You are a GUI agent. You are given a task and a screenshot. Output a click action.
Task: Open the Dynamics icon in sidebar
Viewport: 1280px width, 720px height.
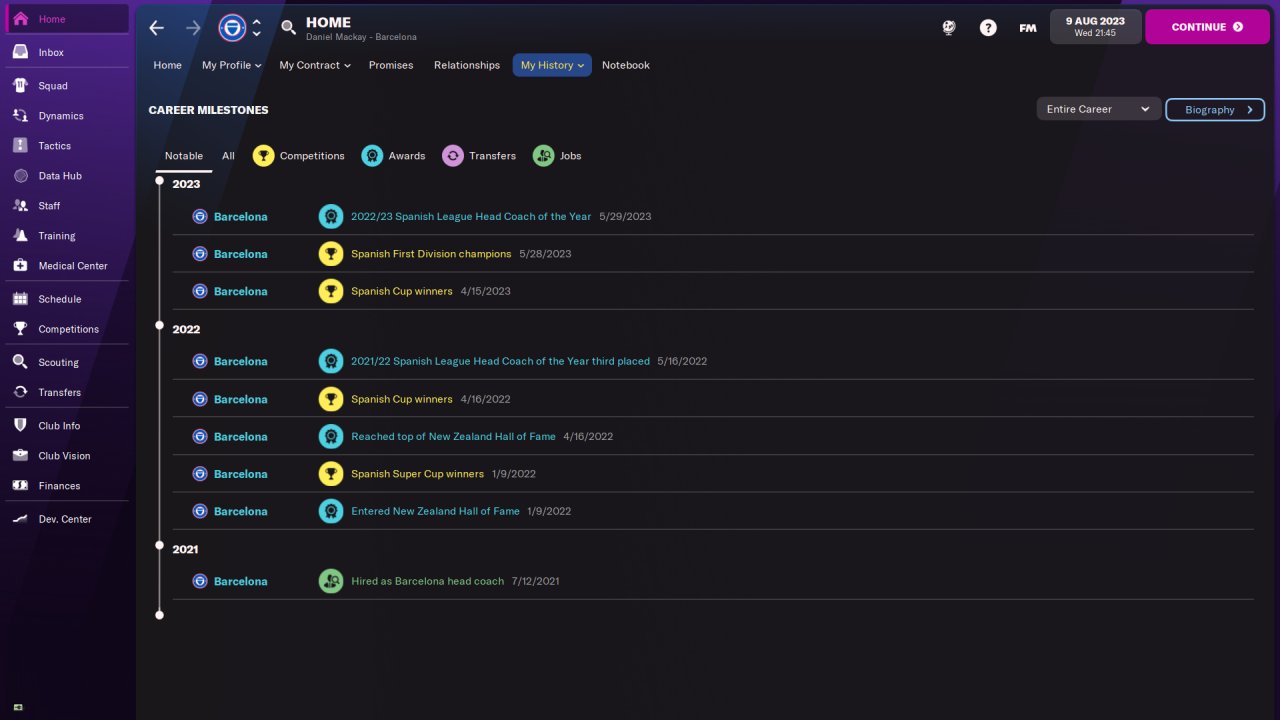20,116
